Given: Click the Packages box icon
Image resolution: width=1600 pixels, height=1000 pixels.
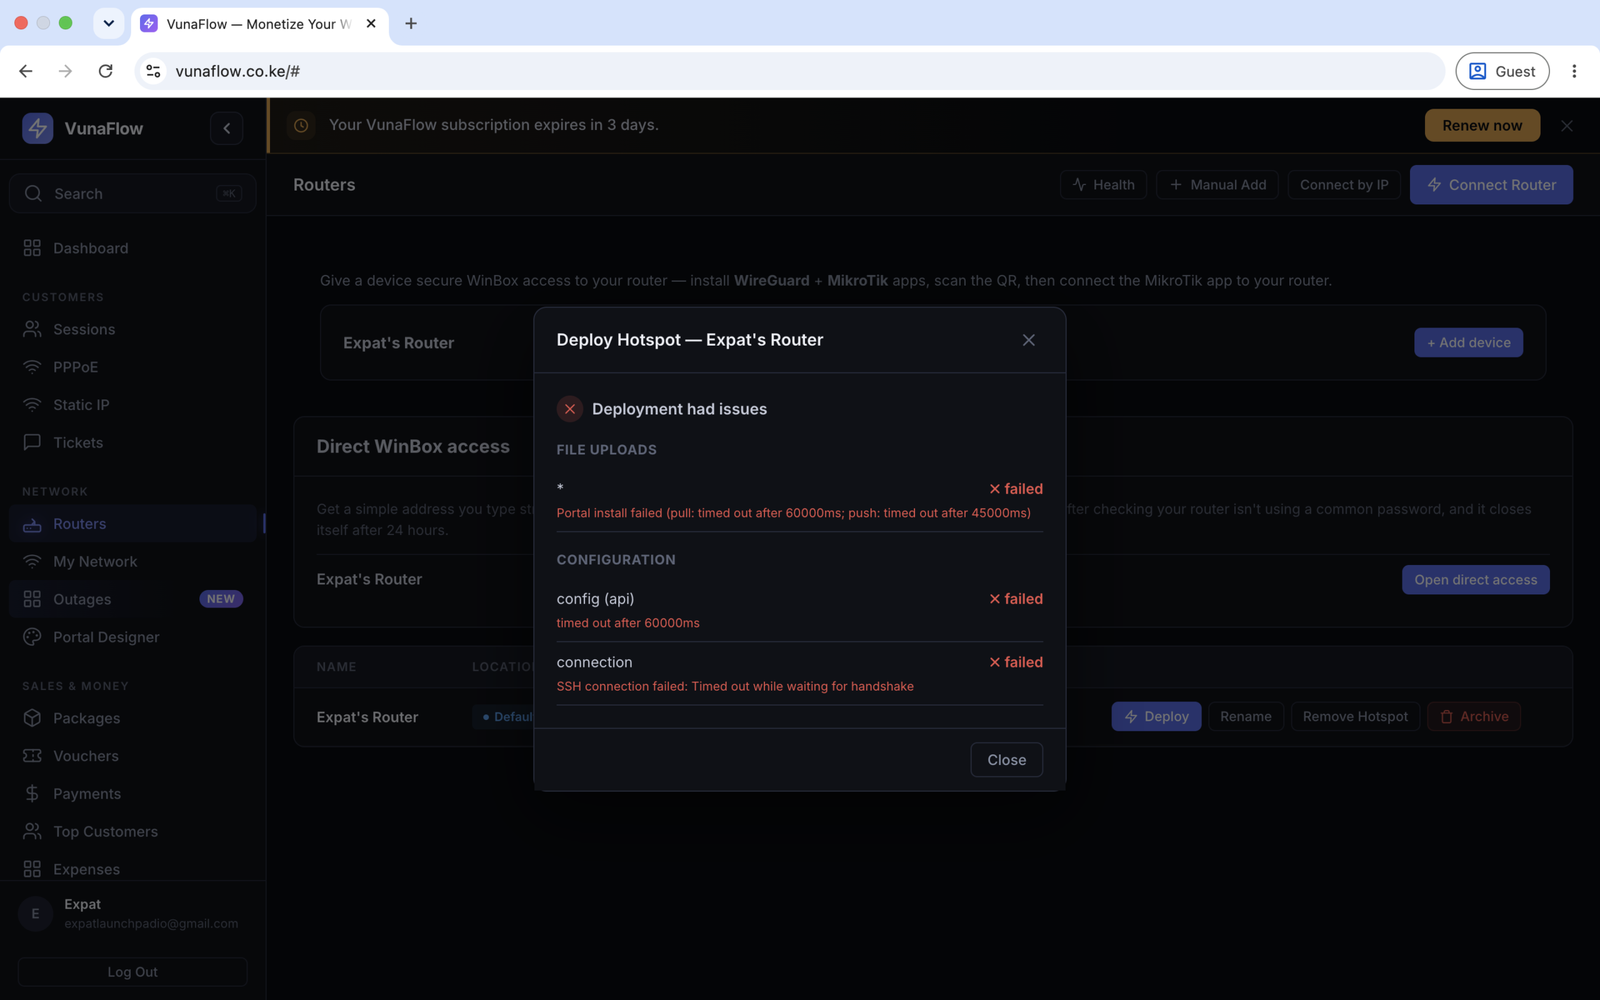Looking at the screenshot, I should 32,718.
